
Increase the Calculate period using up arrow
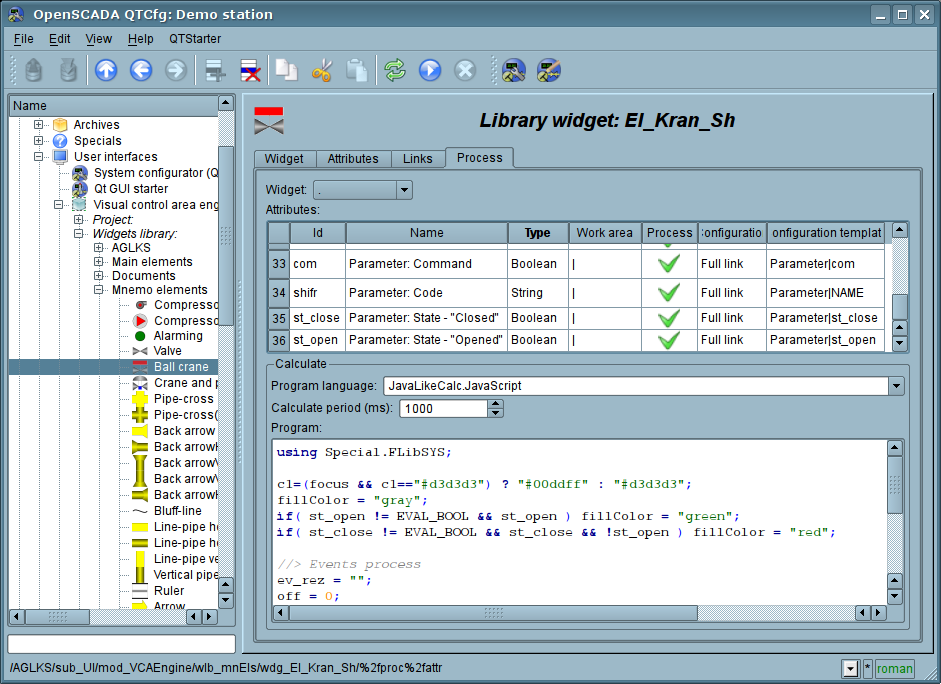click(495, 404)
